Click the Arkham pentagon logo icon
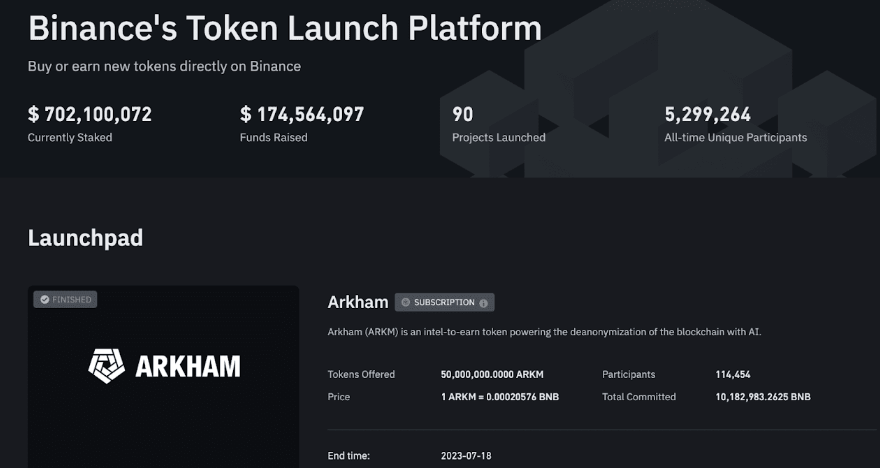Viewport: 880px width, 468px height. [106, 366]
